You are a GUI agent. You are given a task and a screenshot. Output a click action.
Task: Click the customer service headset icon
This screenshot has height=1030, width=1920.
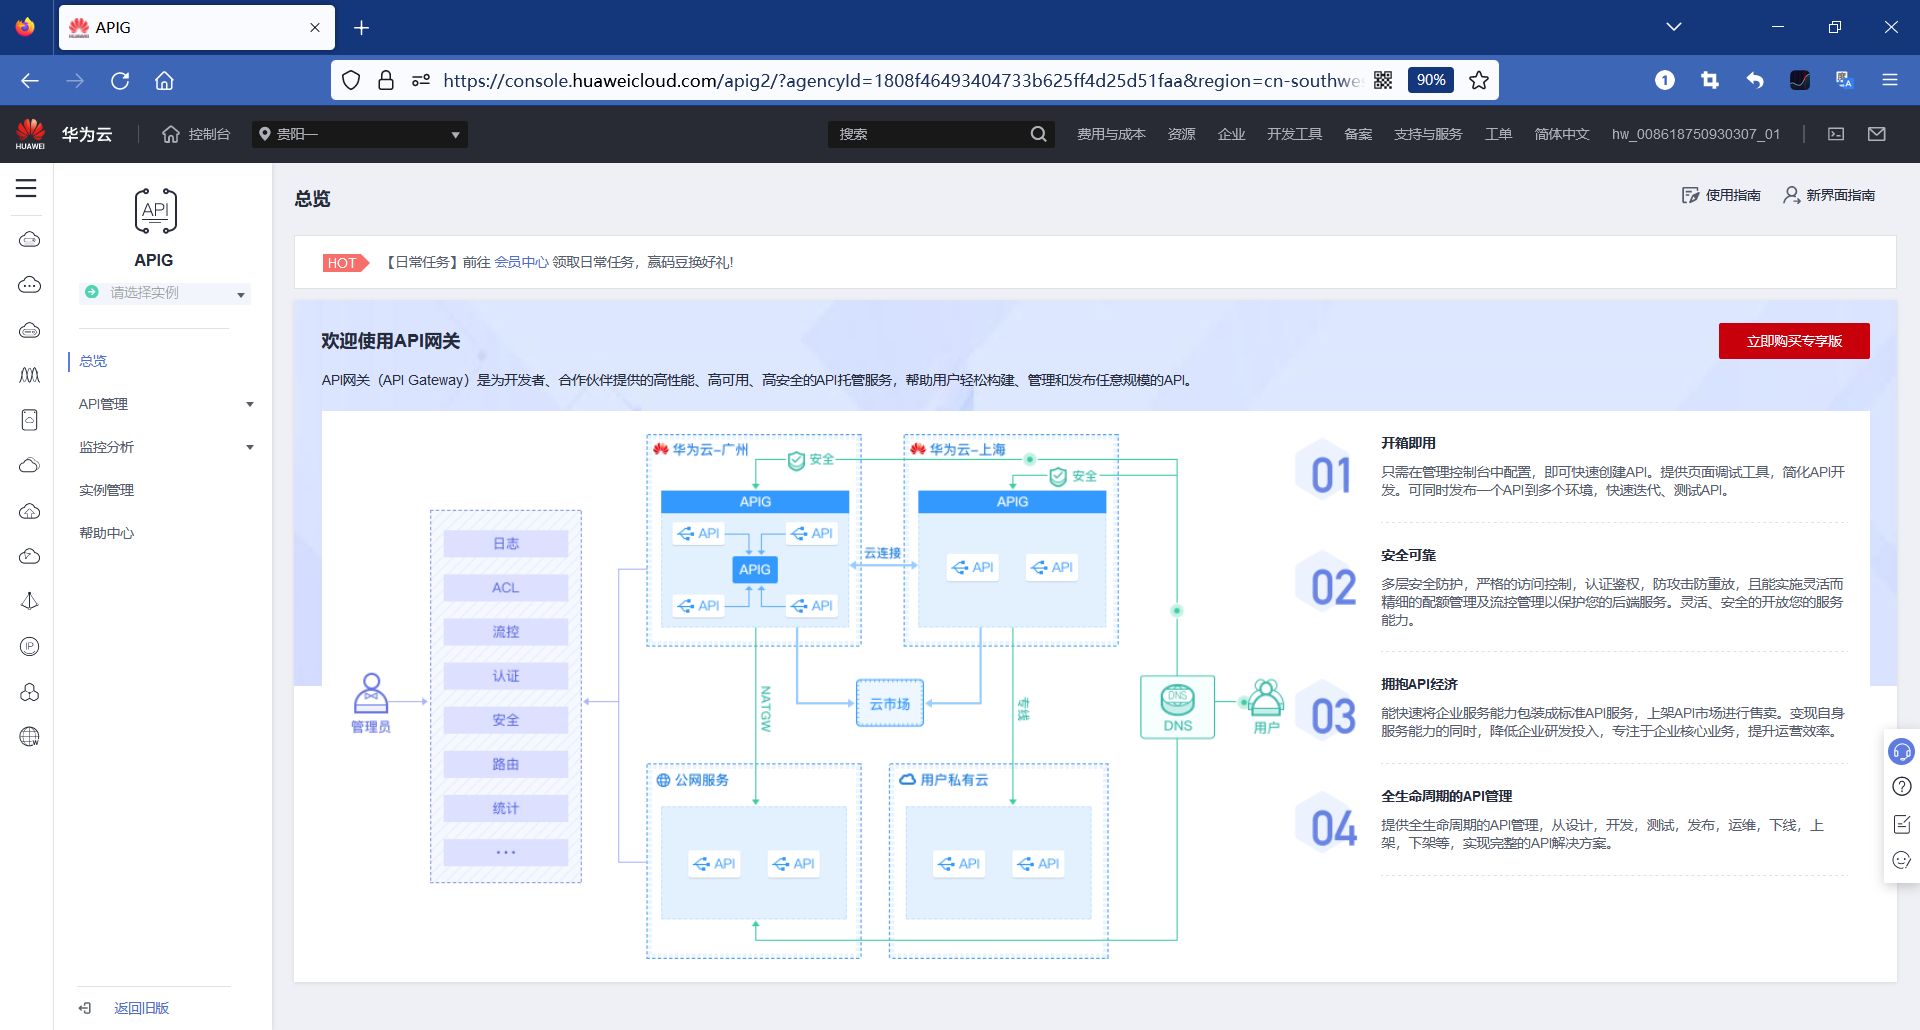tap(1901, 751)
